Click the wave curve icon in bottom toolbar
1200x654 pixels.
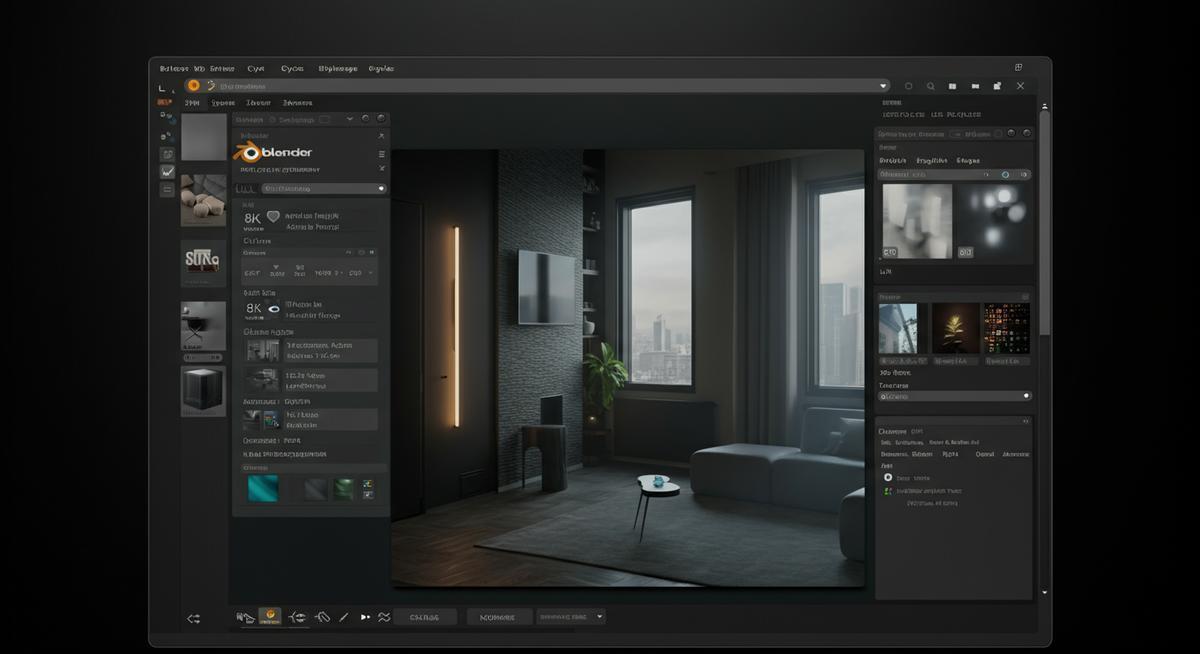(x=383, y=618)
